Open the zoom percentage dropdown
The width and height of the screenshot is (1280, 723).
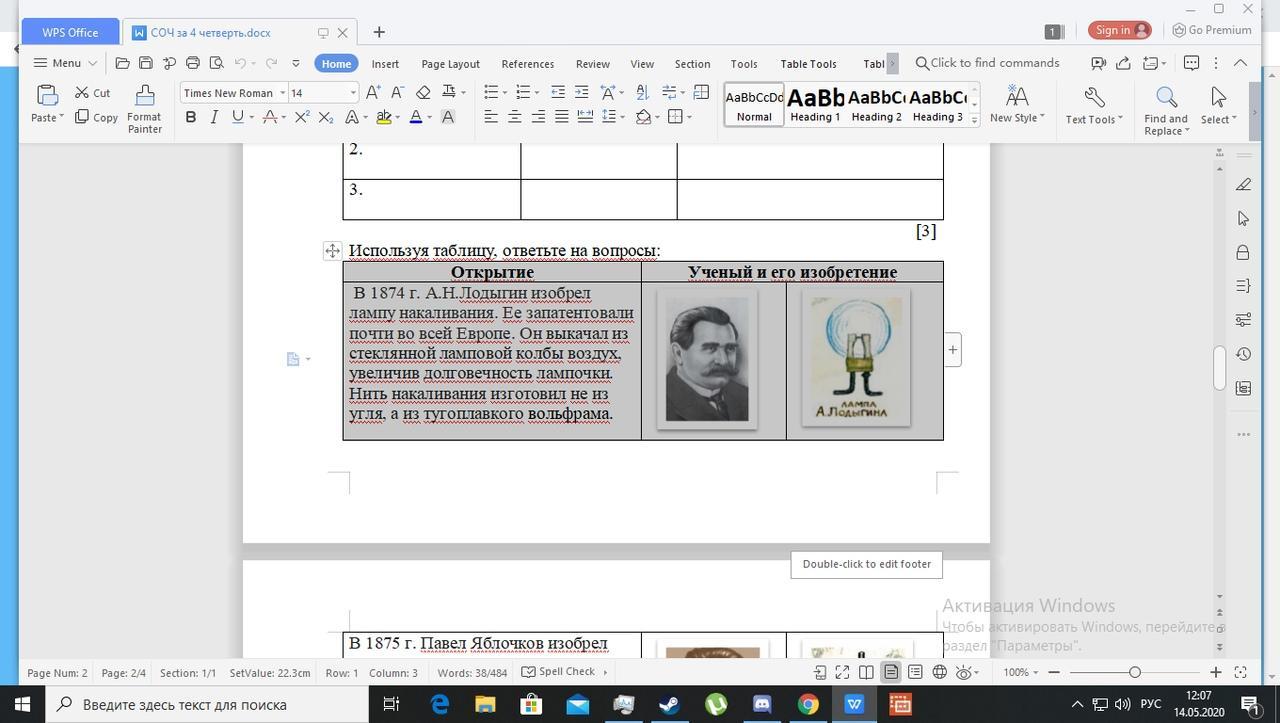tap(1022, 672)
